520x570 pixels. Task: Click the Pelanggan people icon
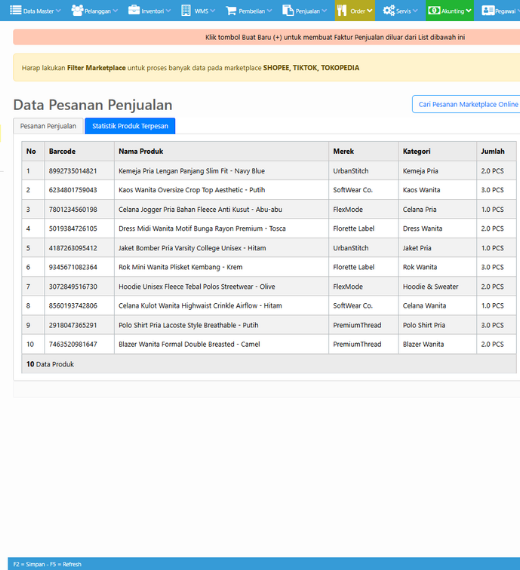tap(77, 10)
